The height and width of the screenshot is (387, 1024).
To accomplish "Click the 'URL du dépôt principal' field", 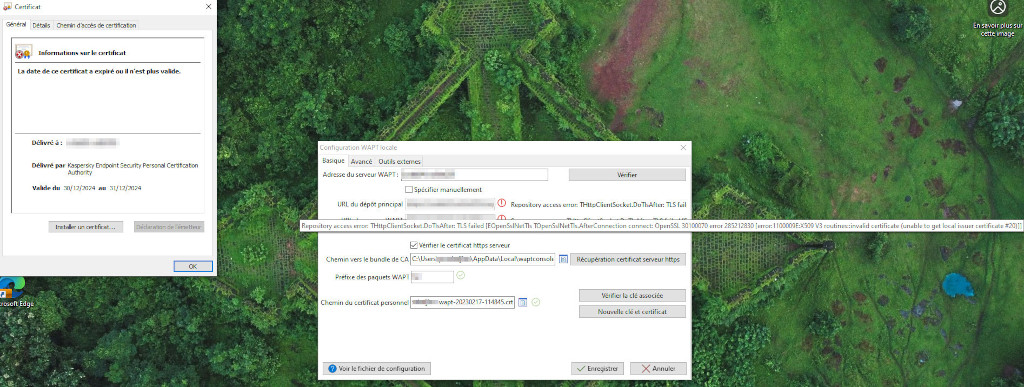I will click(x=450, y=204).
